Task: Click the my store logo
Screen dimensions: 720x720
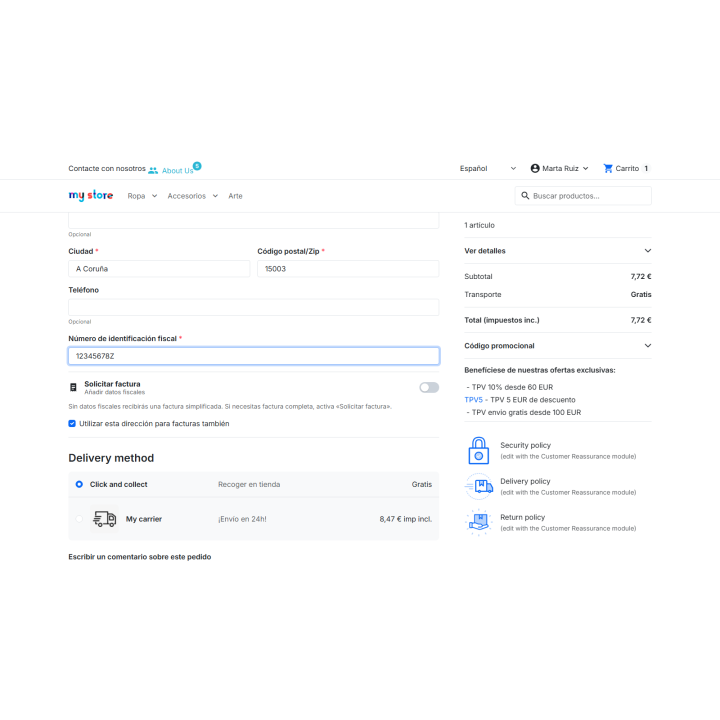Action: coord(91,196)
